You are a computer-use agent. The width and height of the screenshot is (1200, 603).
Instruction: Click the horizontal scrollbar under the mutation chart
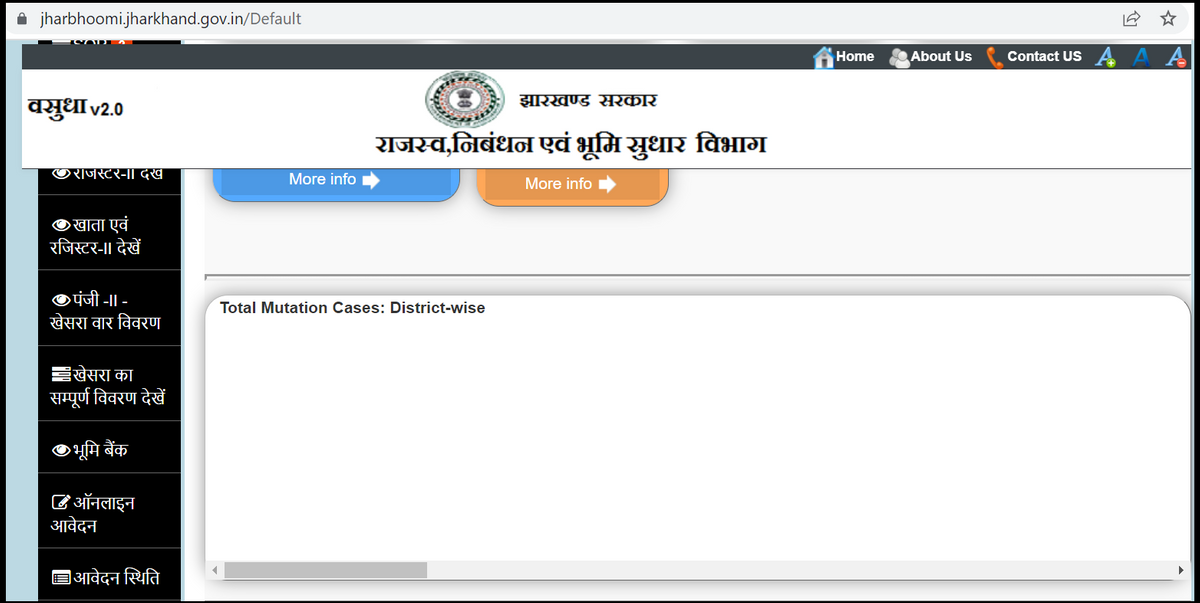[x=325, y=570]
